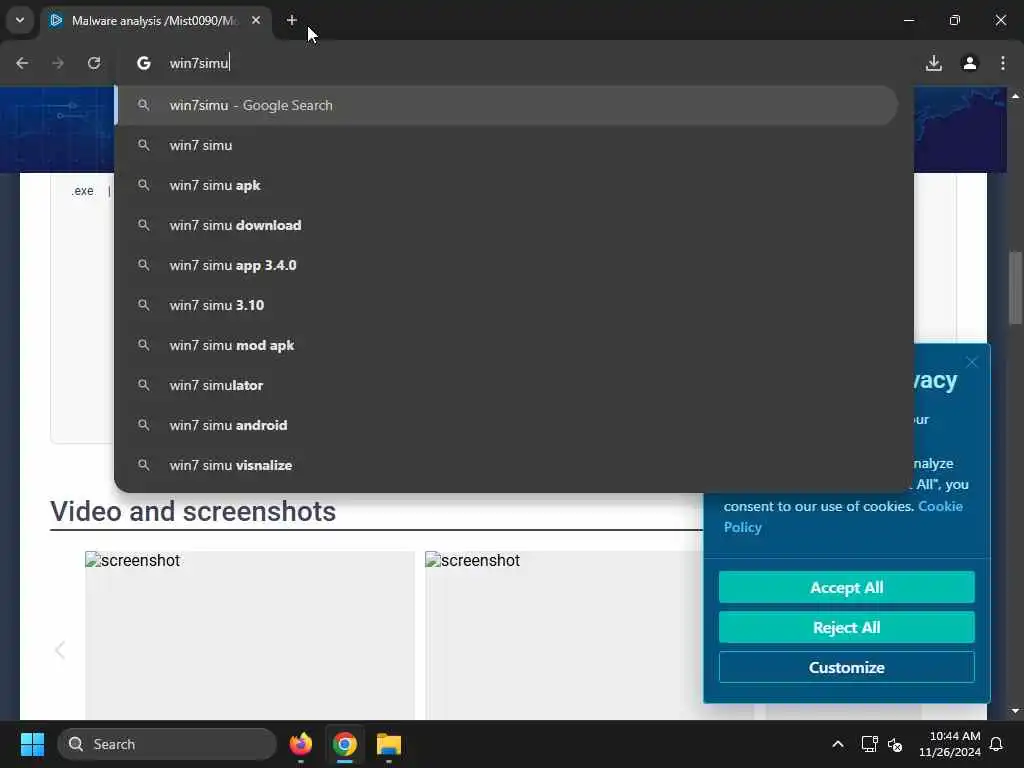Select 'win7 simu android' suggestion
This screenshot has height=768, width=1024.
tap(507, 424)
